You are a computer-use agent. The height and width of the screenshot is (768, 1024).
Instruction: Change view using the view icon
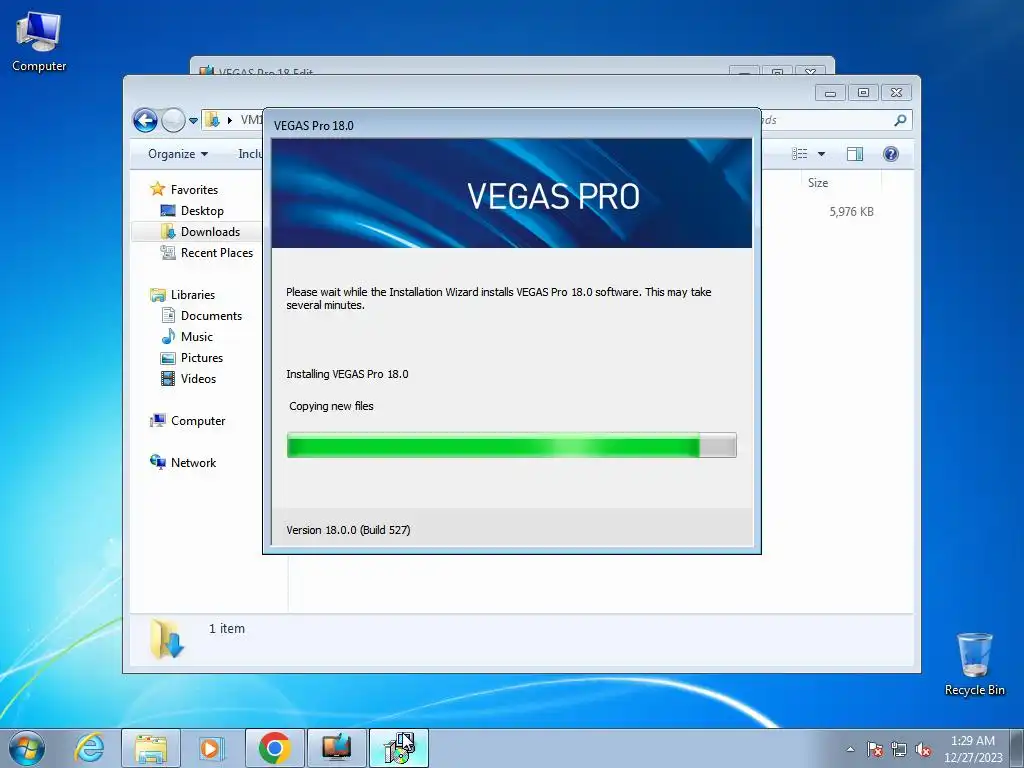(x=799, y=154)
